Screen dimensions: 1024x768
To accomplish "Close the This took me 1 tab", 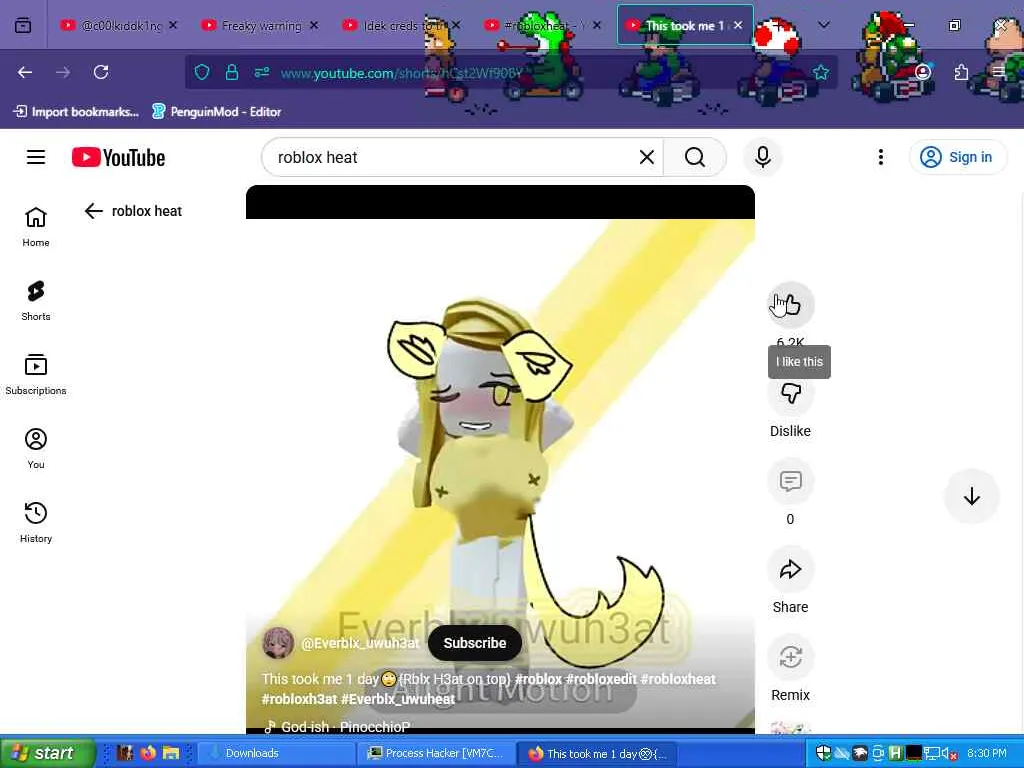I will click(x=738, y=25).
